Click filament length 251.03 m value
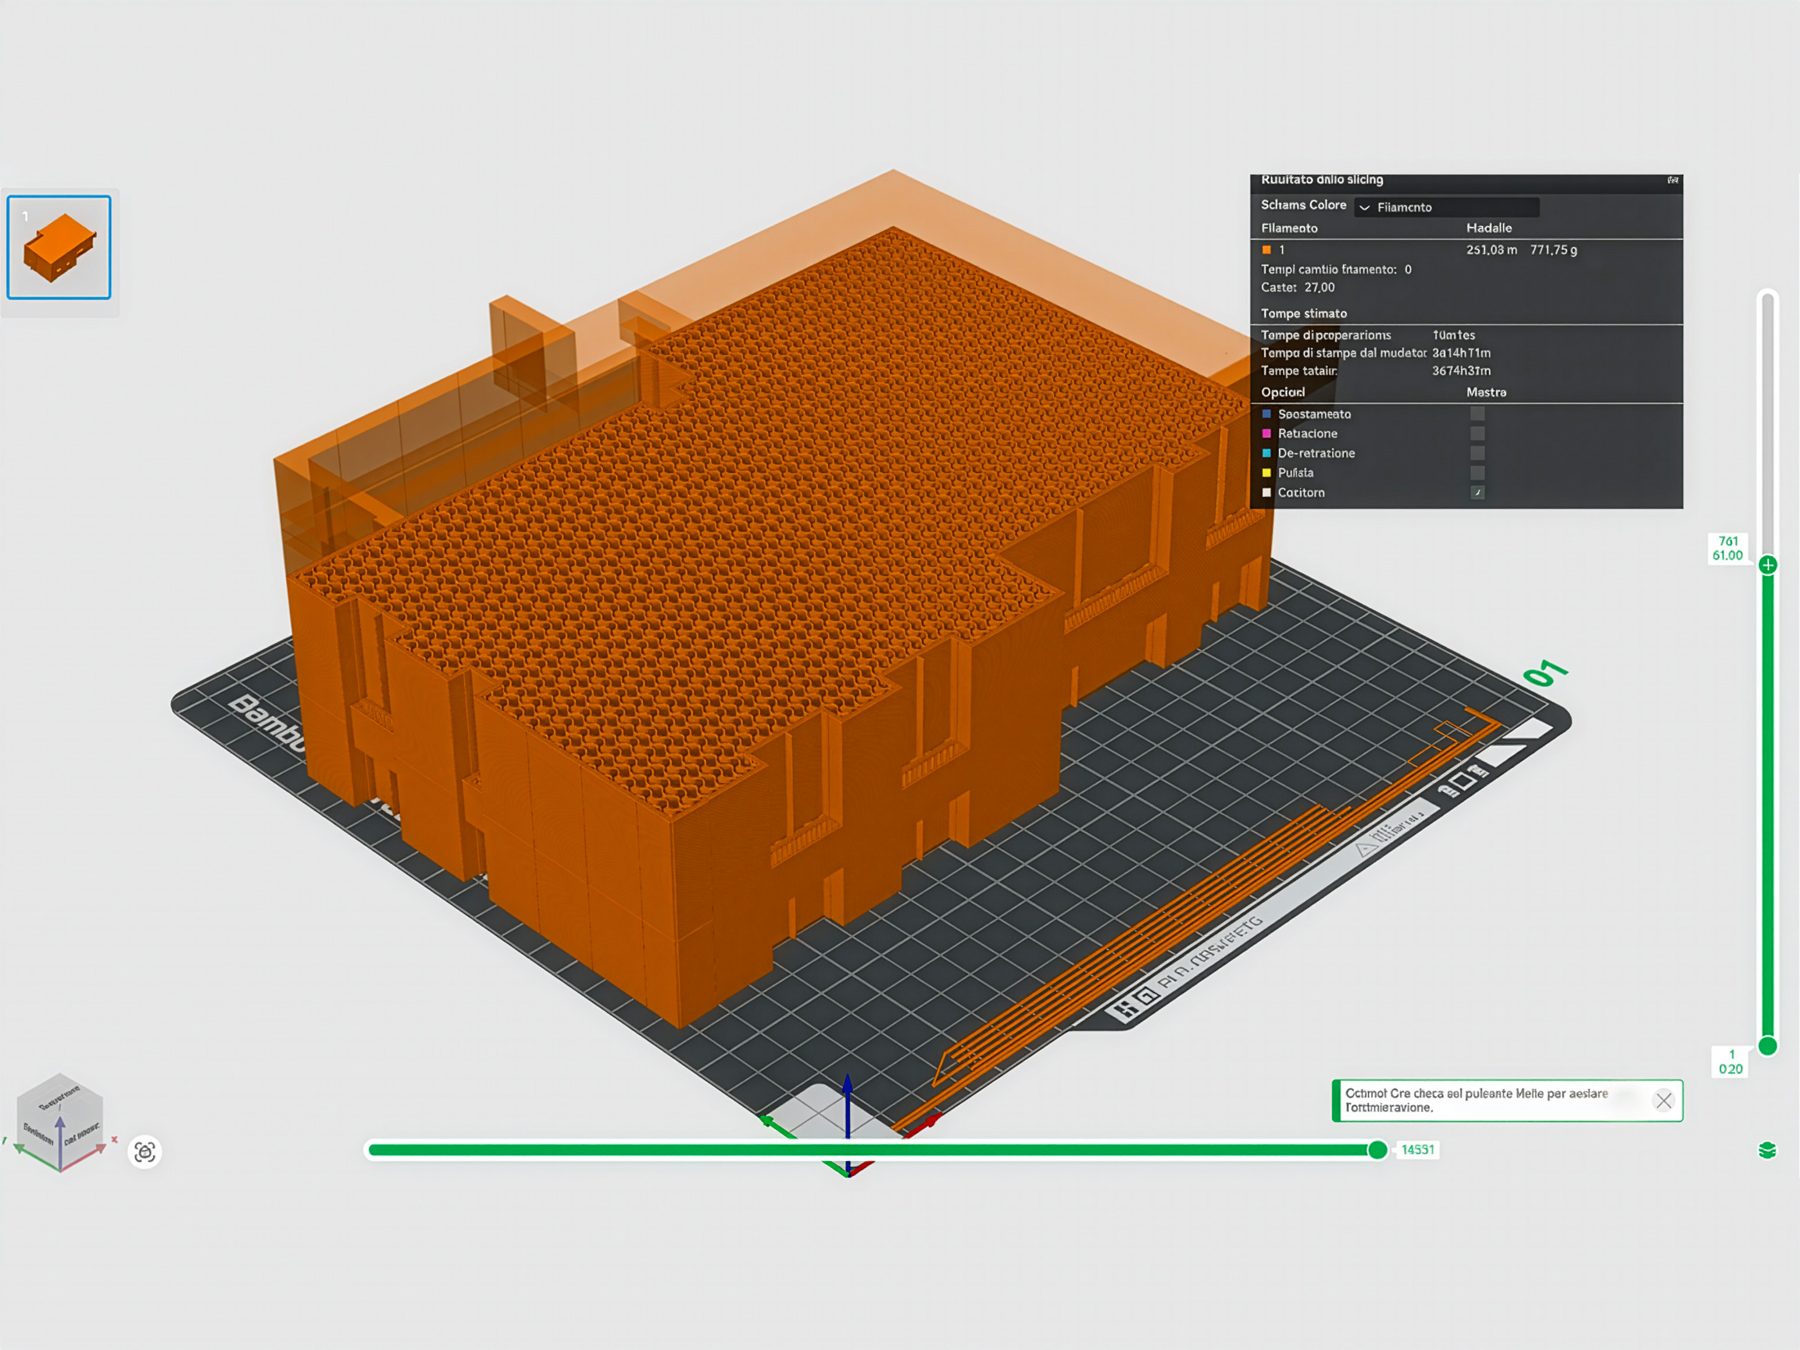Screen dimensions: 1800x1350 [1491, 250]
